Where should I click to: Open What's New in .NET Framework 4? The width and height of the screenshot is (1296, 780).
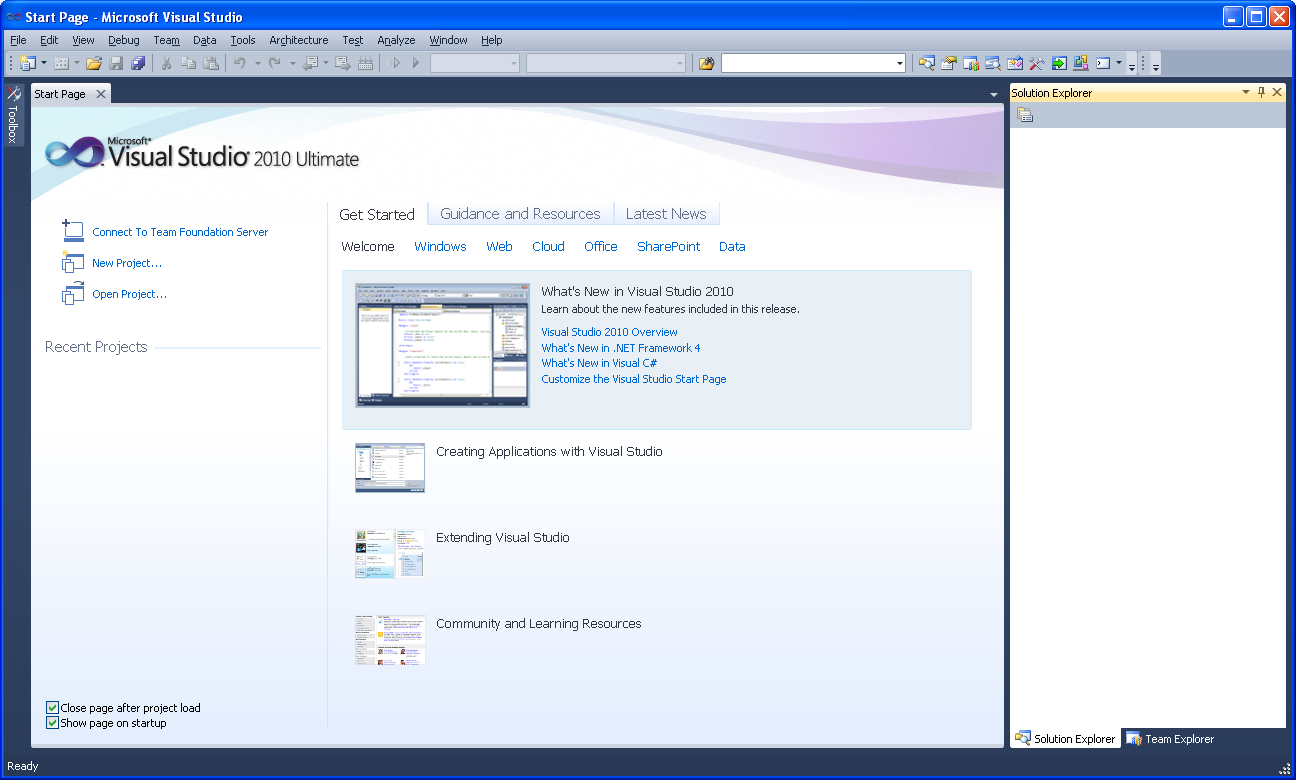point(621,348)
